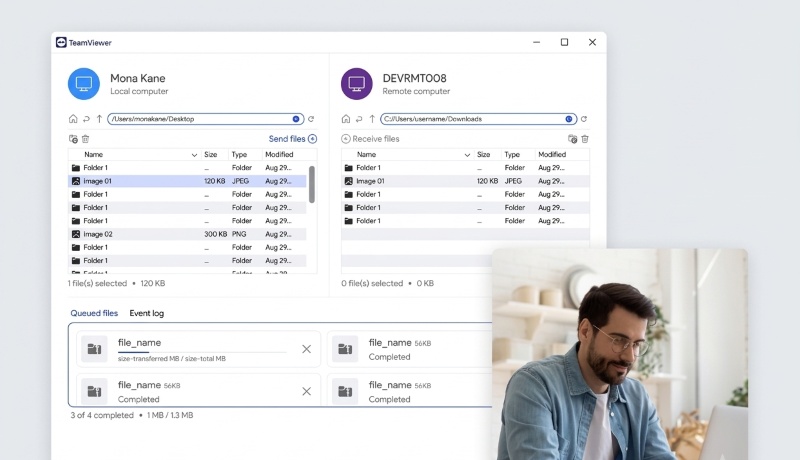Open the Event log tab
The width and height of the screenshot is (800, 460).
(x=146, y=313)
